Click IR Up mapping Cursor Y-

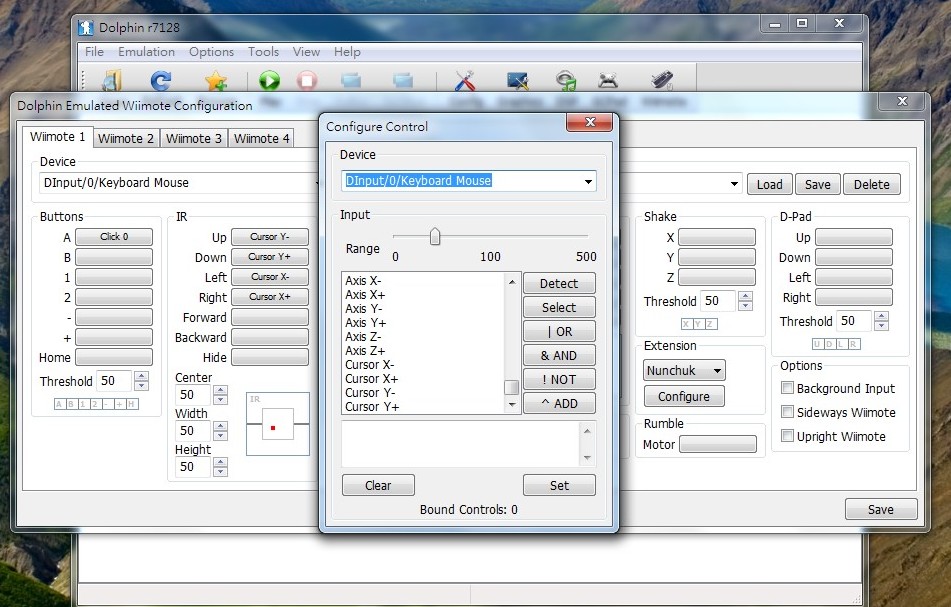click(269, 236)
